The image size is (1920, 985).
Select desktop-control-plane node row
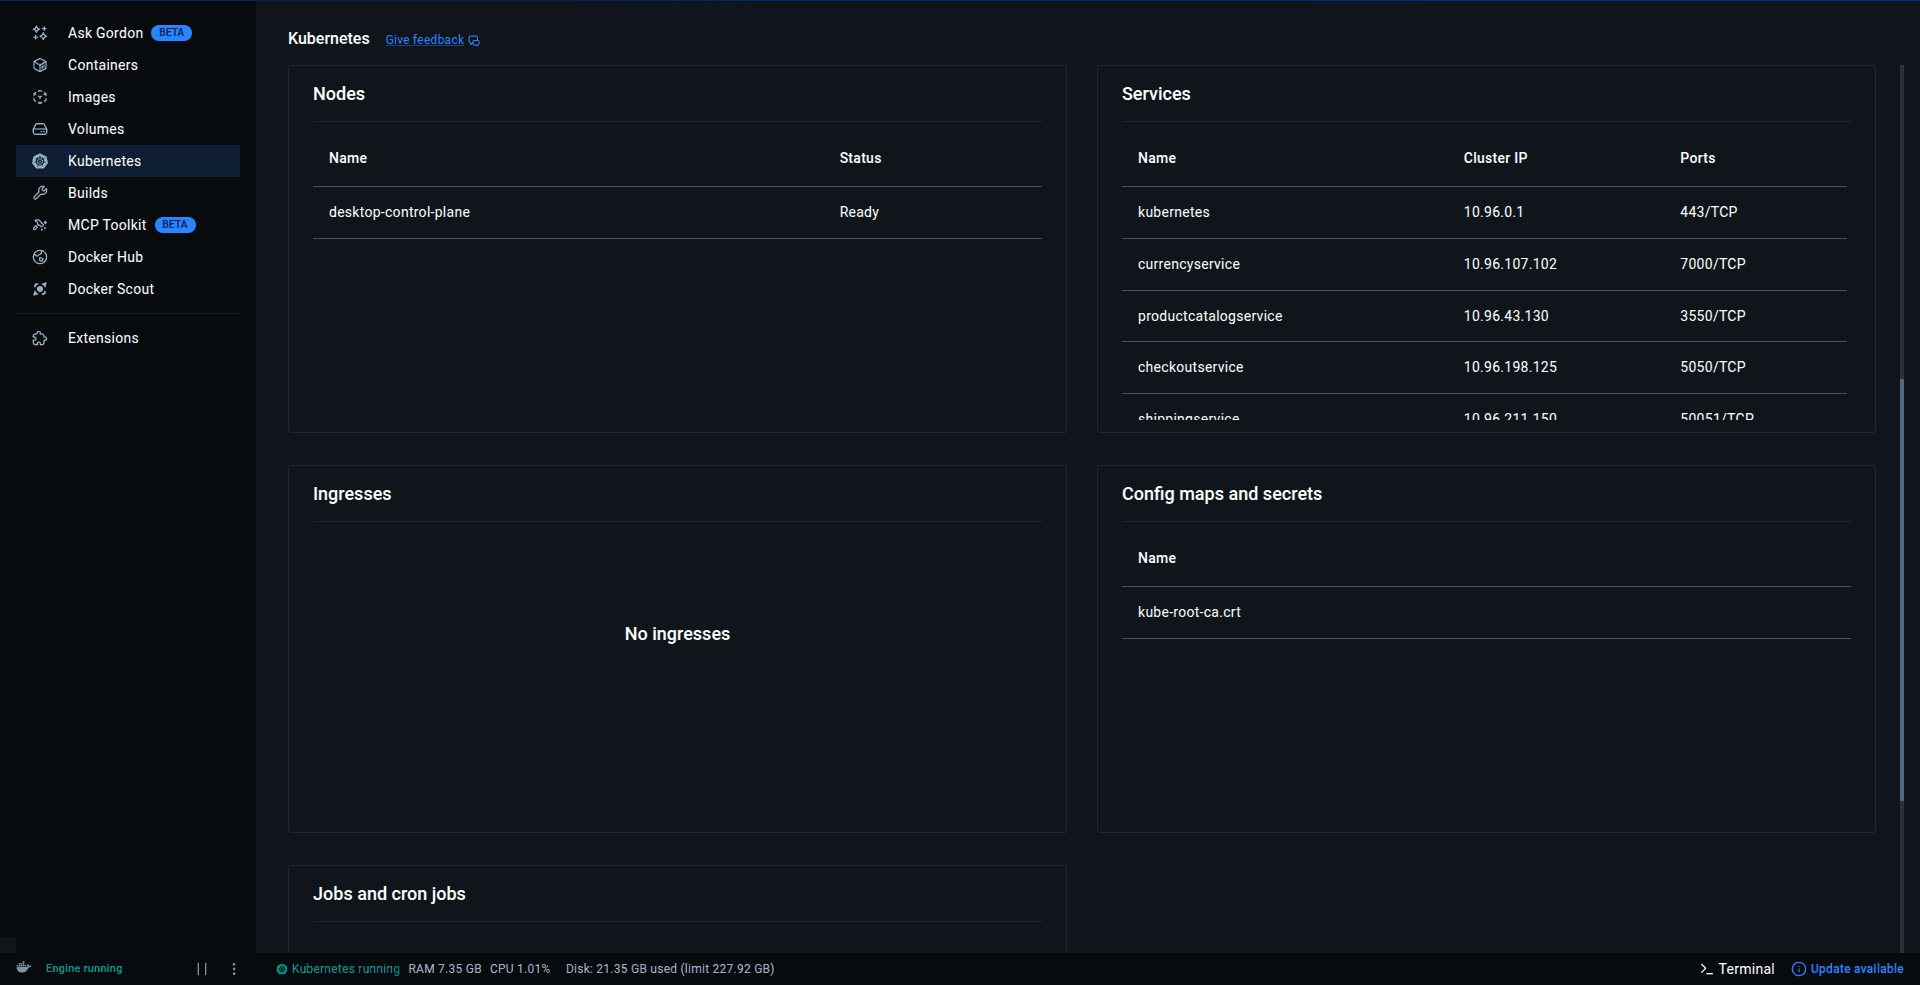pyautogui.click(x=677, y=212)
